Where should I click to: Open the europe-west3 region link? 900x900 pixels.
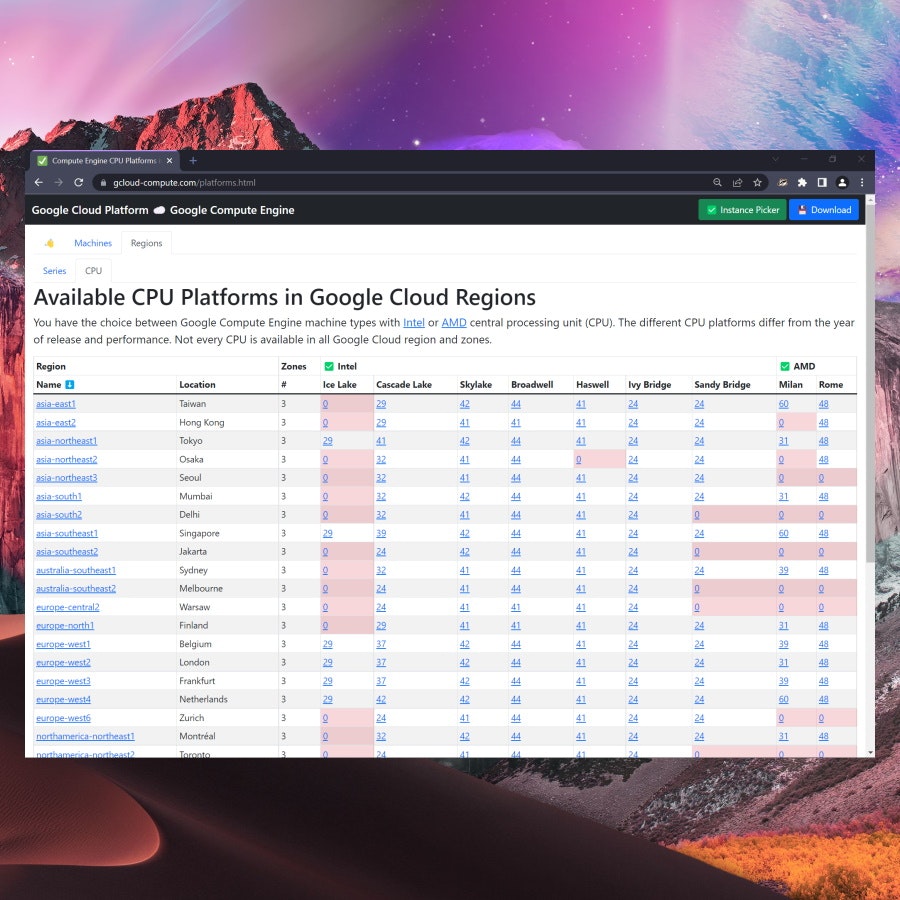pos(63,681)
